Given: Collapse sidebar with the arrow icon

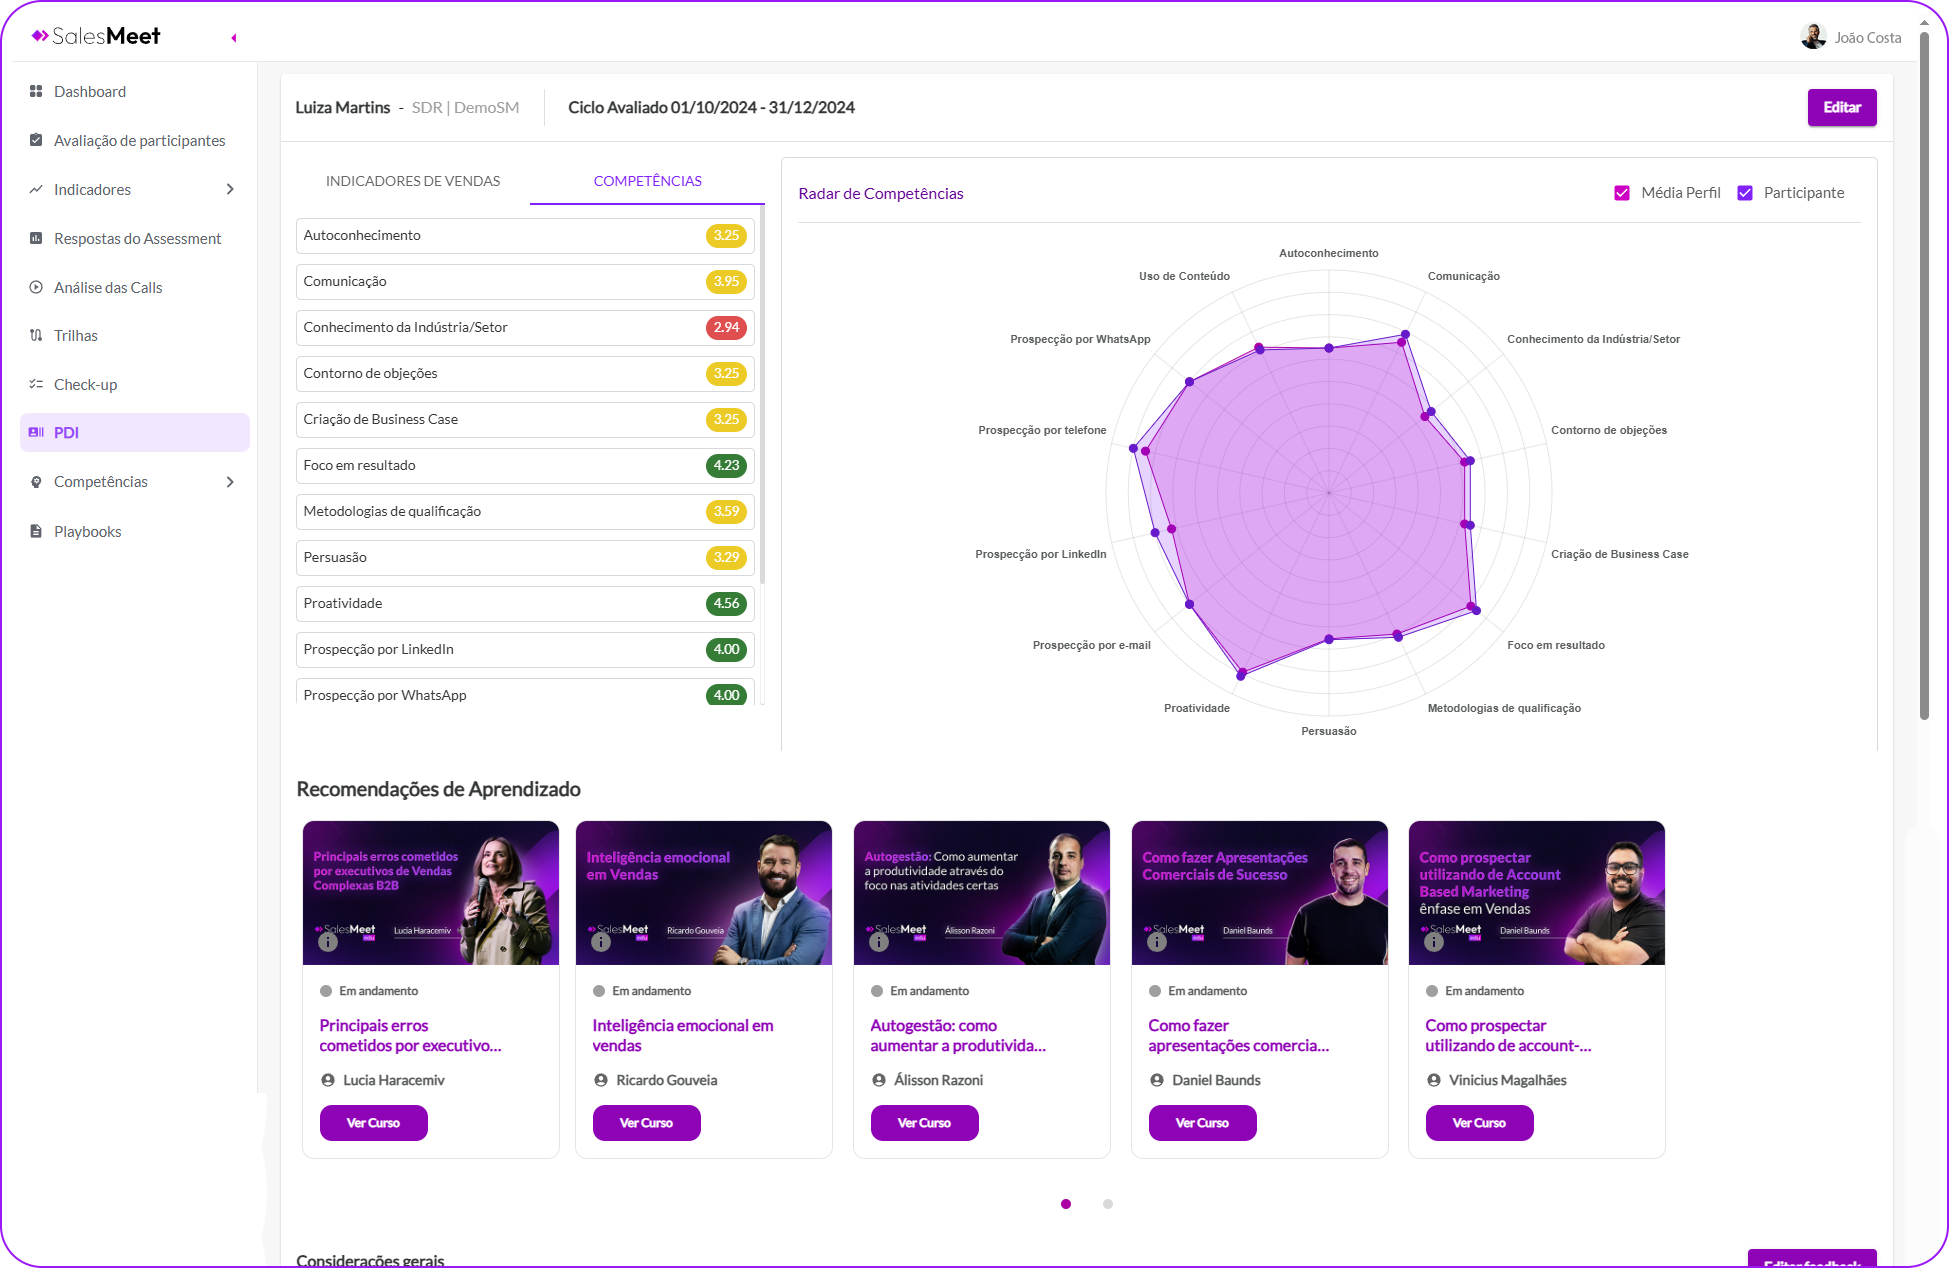Looking at the screenshot, I should (234, 38).
